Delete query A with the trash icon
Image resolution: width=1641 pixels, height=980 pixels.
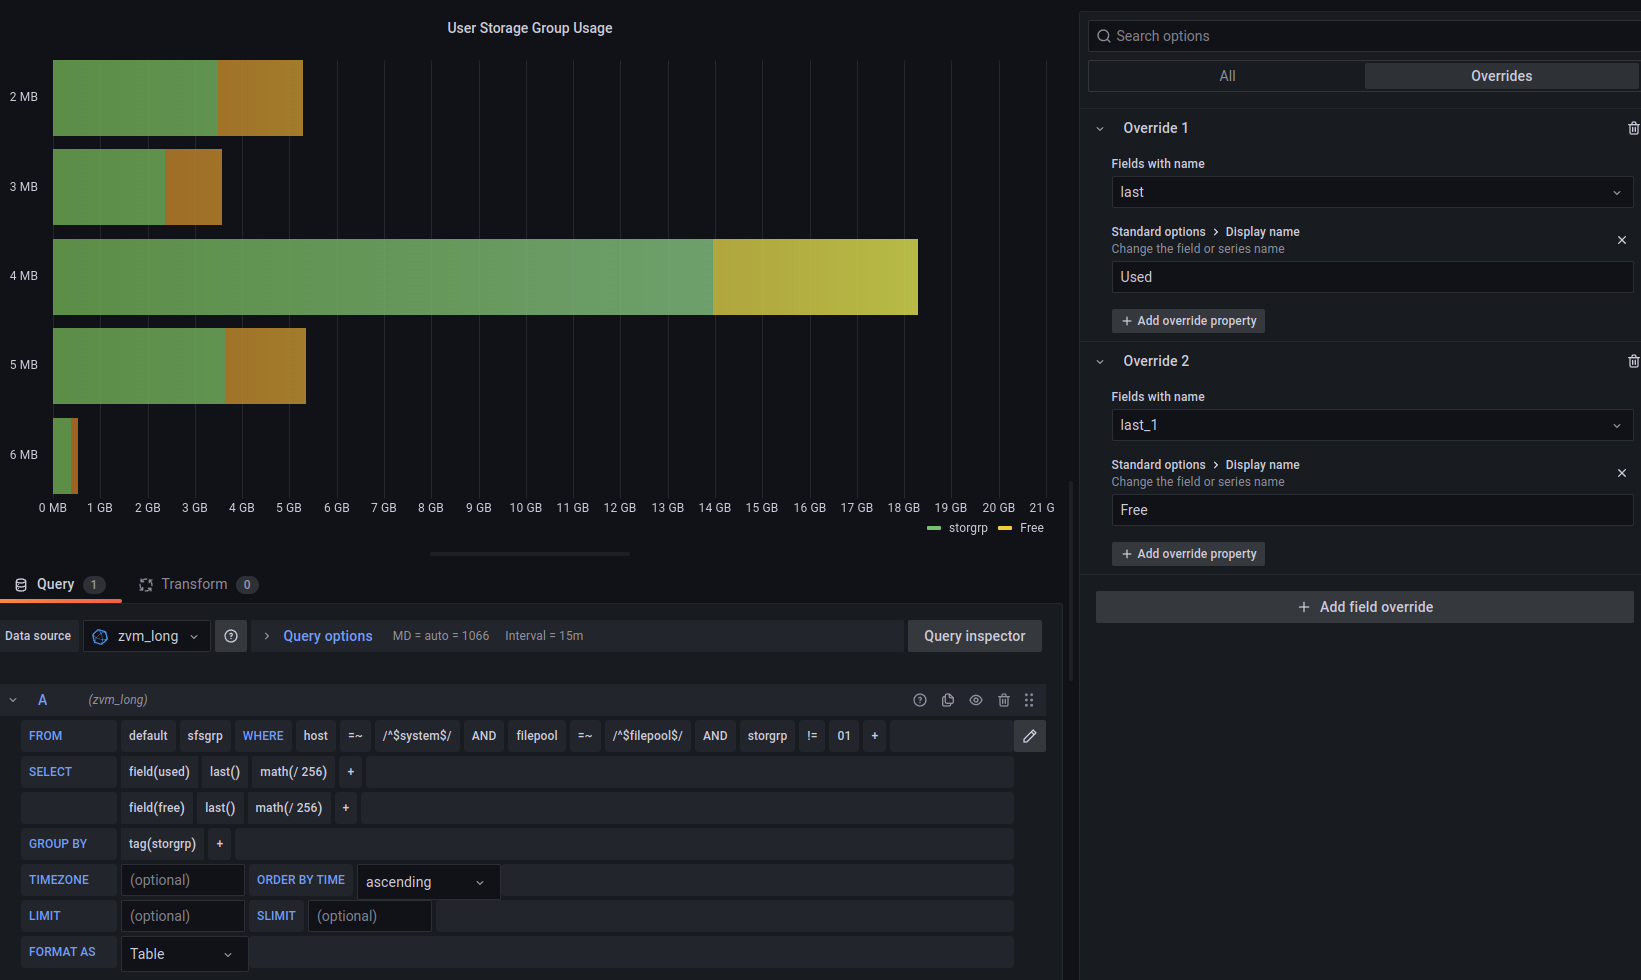tap(1004, 700)
